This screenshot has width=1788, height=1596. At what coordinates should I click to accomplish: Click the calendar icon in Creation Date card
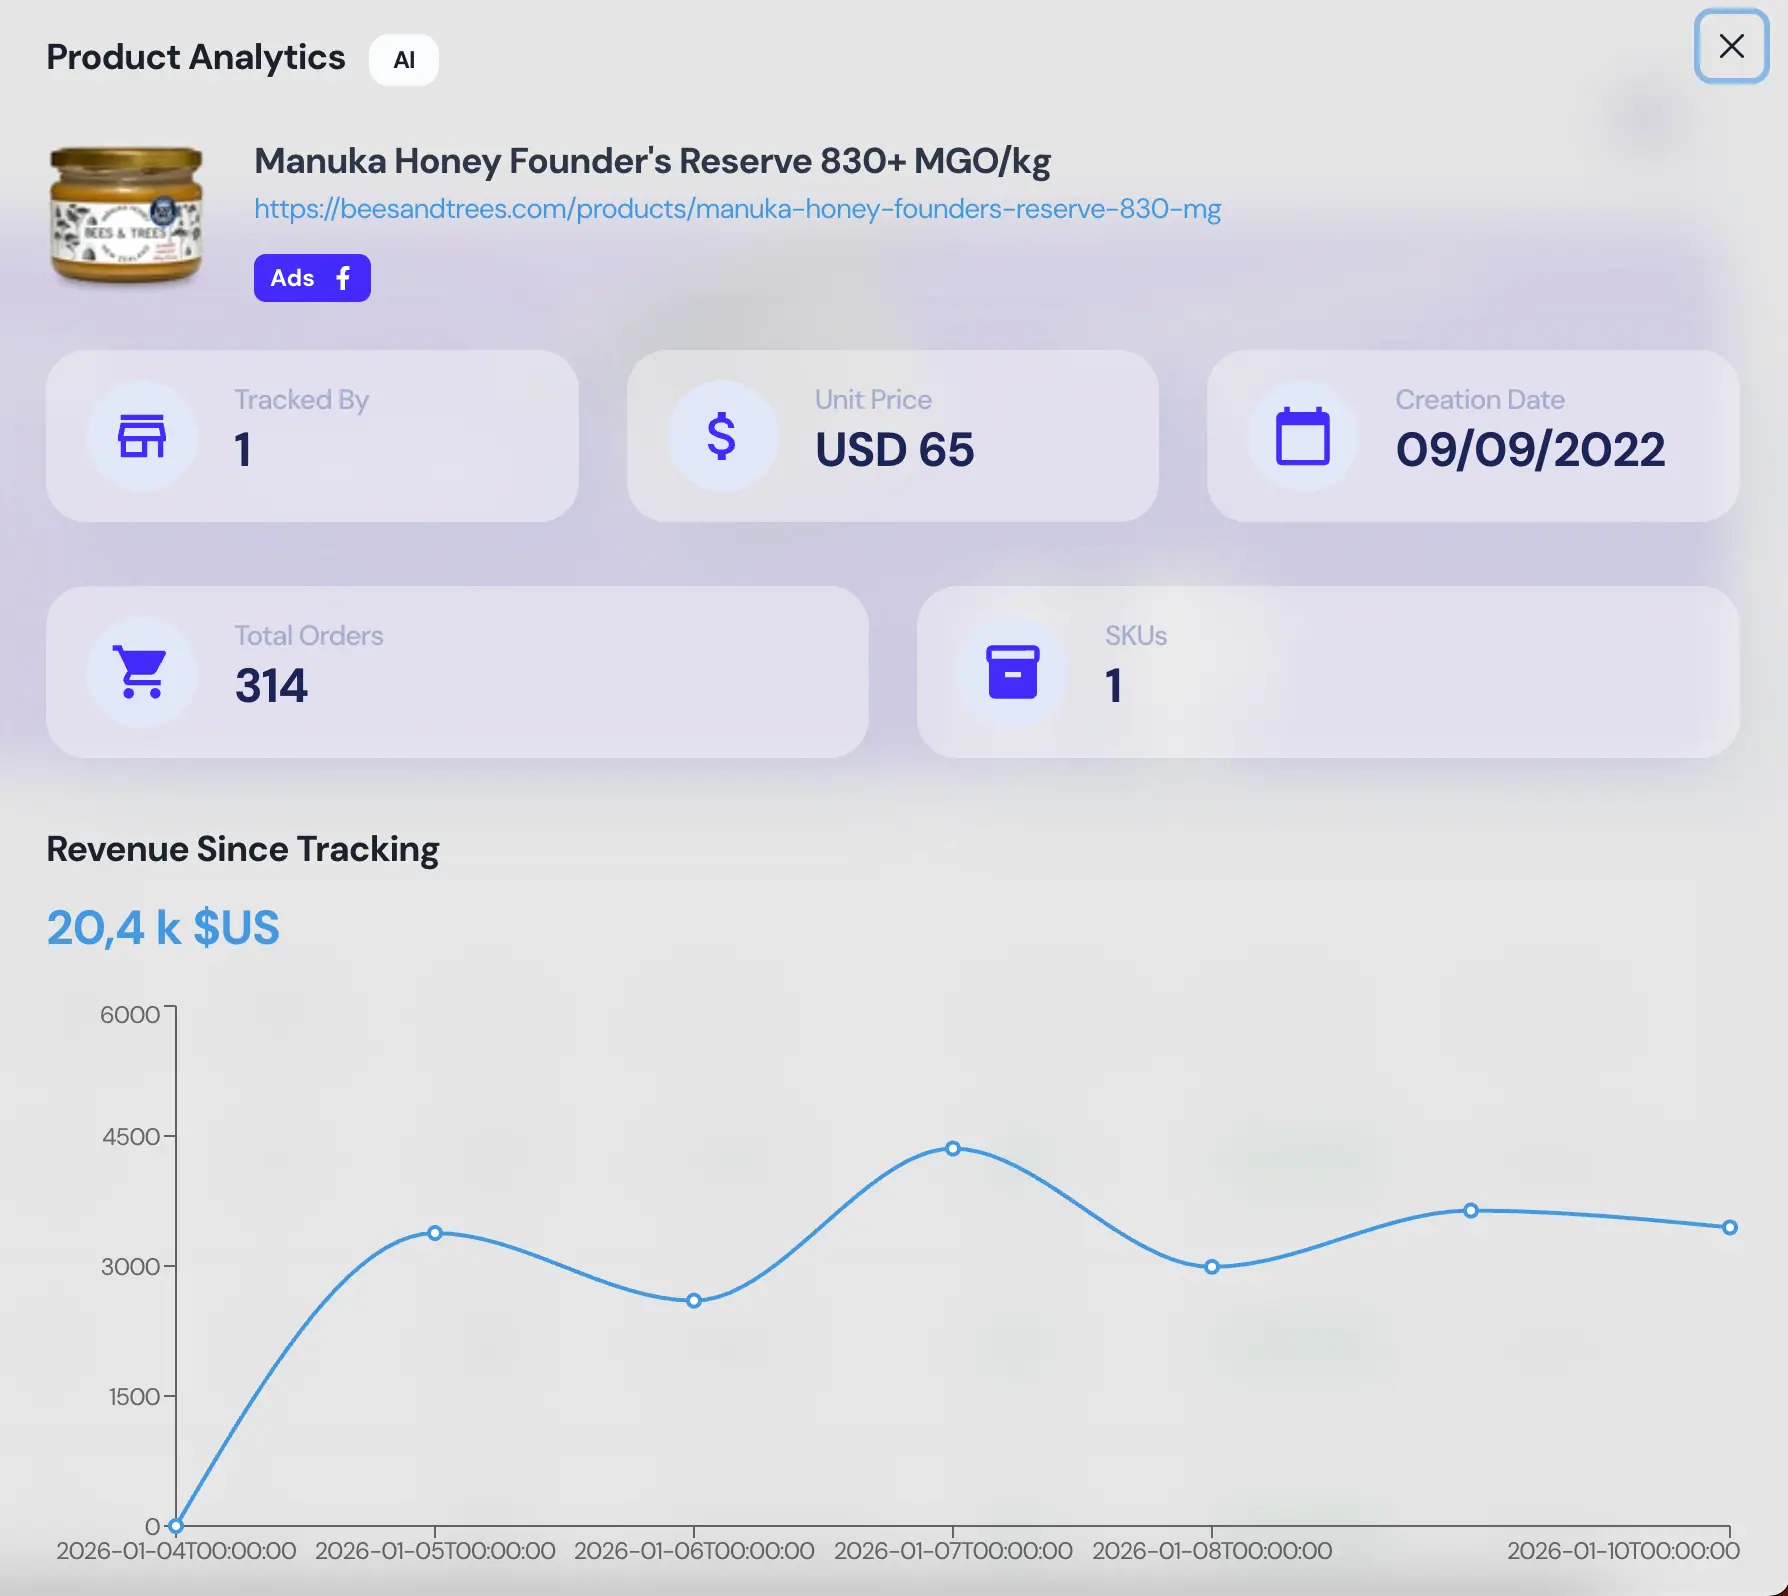[1303, 436]
